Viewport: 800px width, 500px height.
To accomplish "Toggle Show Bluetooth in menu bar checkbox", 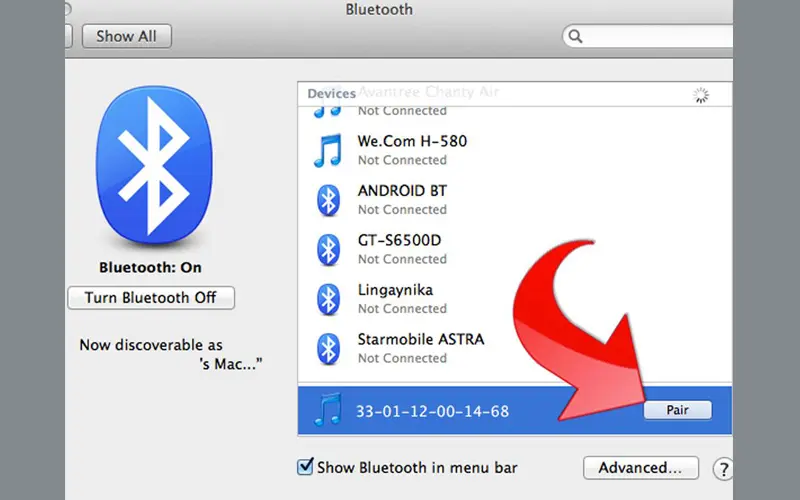I will coord(305,466).
